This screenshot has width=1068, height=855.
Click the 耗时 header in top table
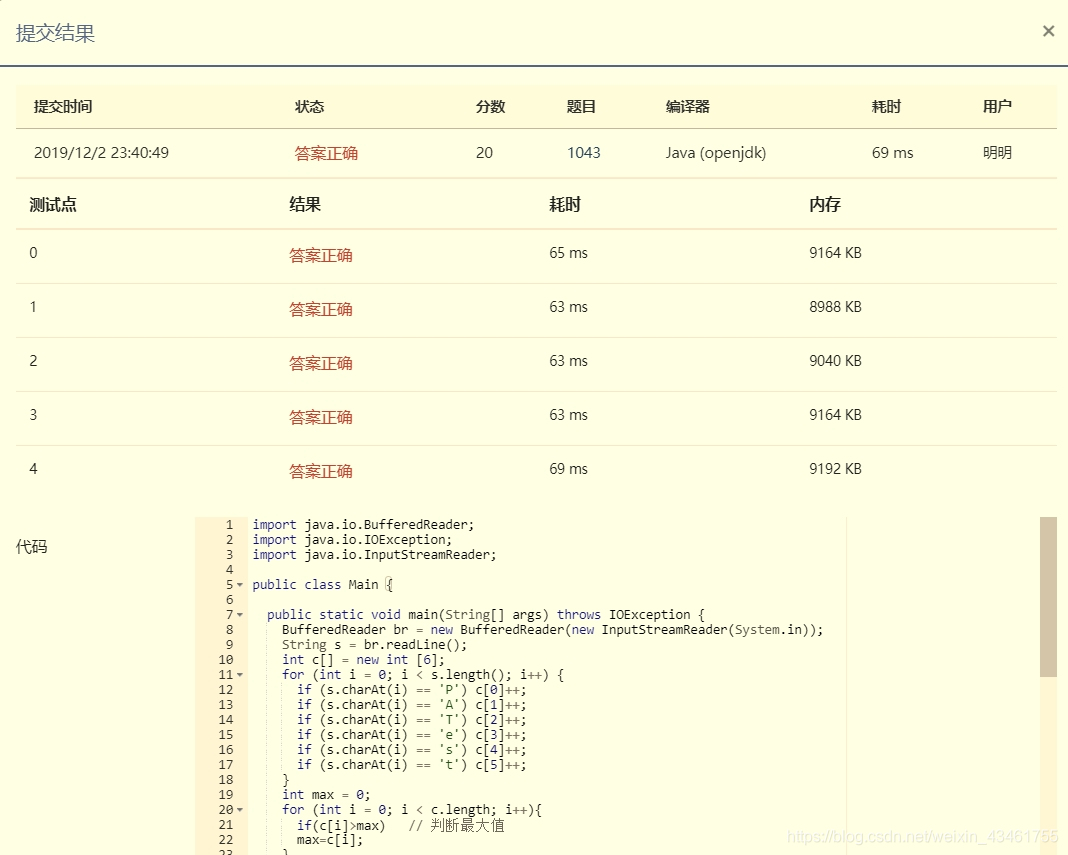tap(886, 106)
